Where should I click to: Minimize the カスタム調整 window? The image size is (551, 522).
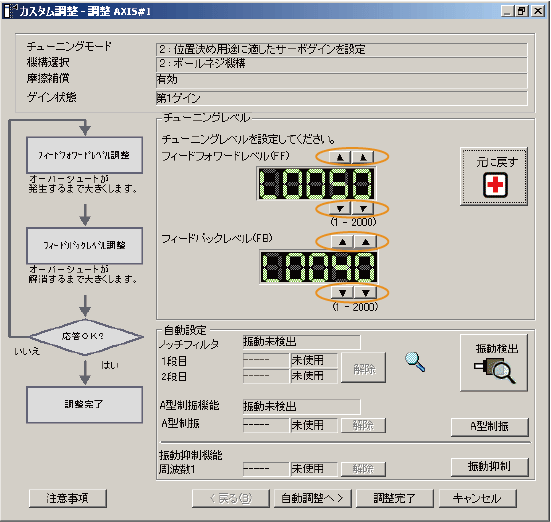click(x=508, y=11)
